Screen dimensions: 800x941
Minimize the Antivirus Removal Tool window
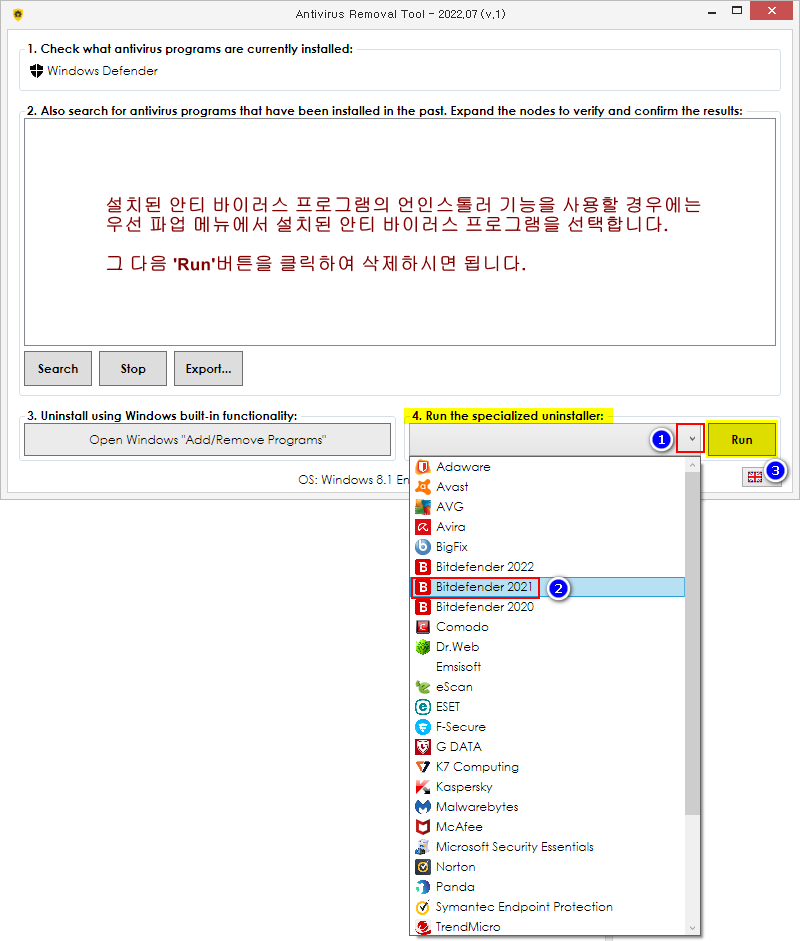pyautogui.click(x=712, y=11)
